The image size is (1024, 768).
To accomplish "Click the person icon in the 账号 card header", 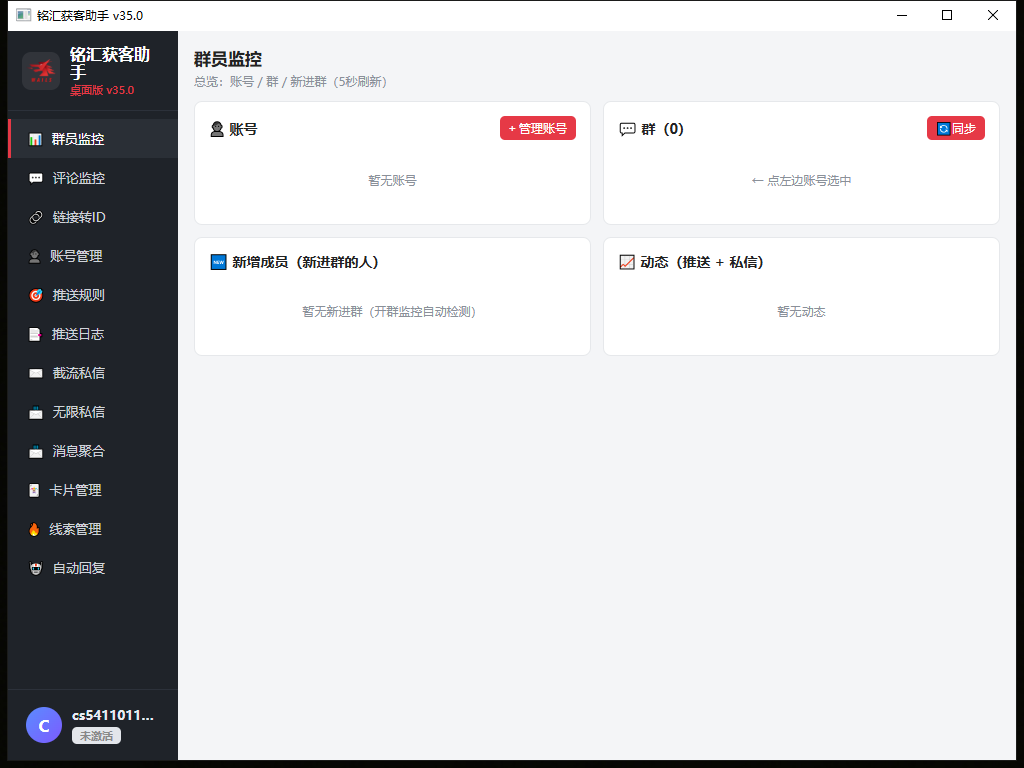I will click(217, 129).
